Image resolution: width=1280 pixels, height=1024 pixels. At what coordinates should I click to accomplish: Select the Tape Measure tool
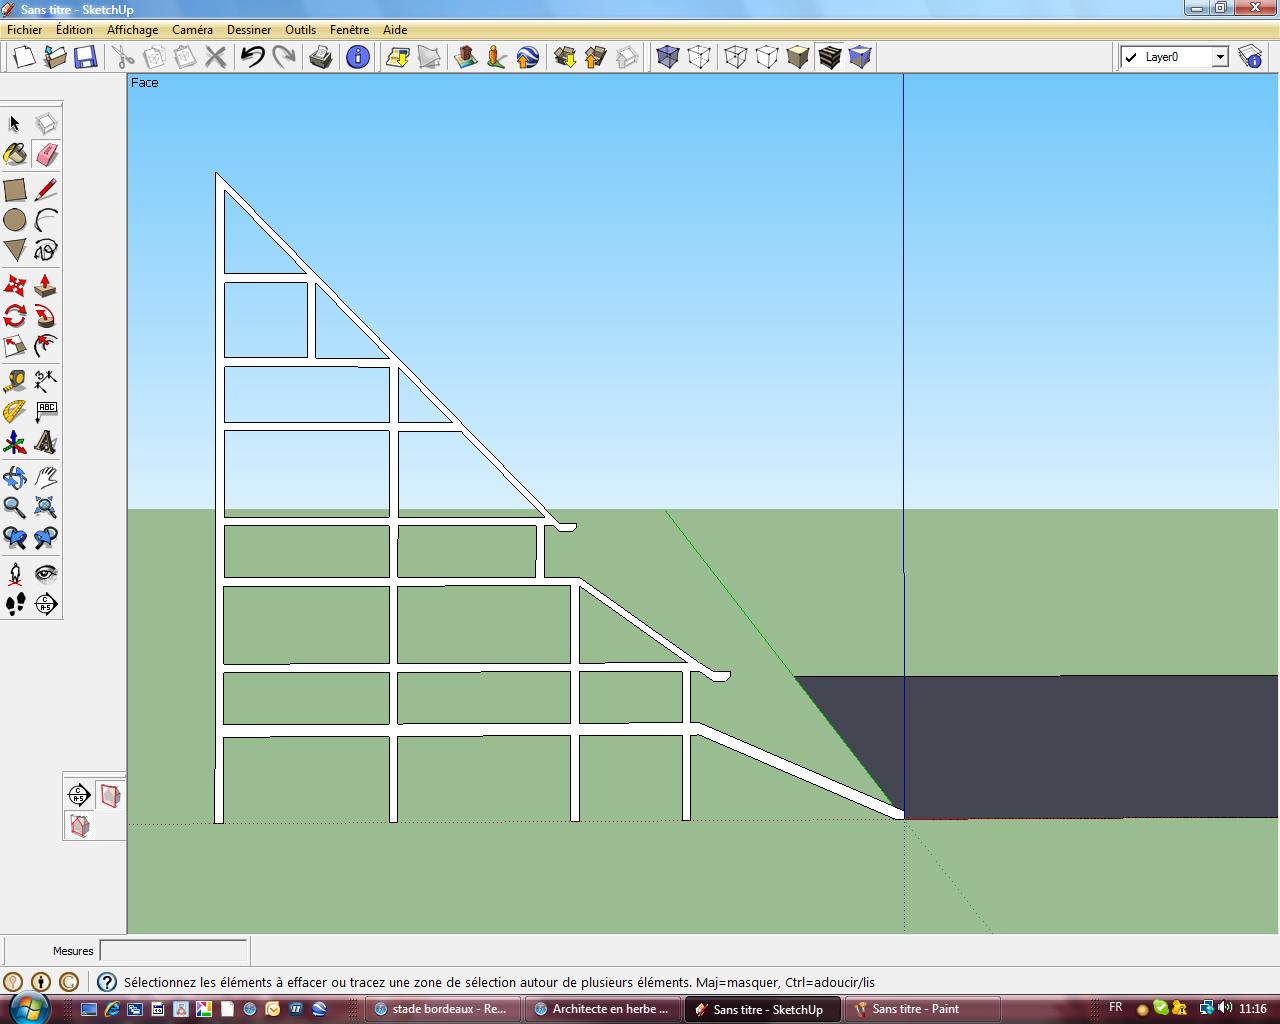coord(15,381)
